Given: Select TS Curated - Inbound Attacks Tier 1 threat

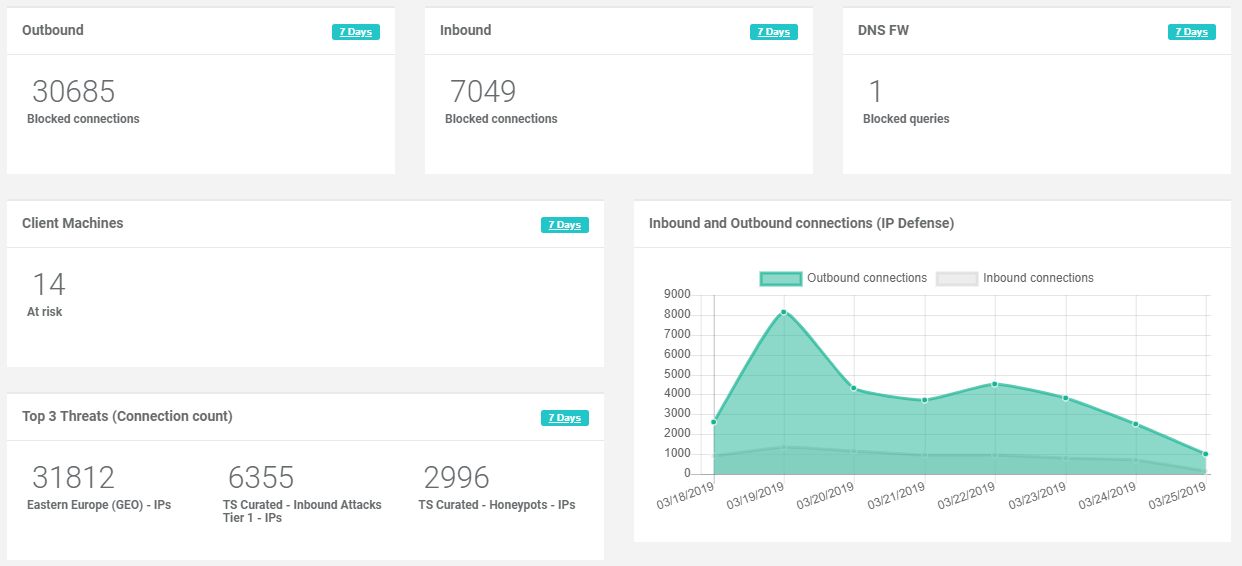Looking at the screenshot, I should (x=302, y=511).
